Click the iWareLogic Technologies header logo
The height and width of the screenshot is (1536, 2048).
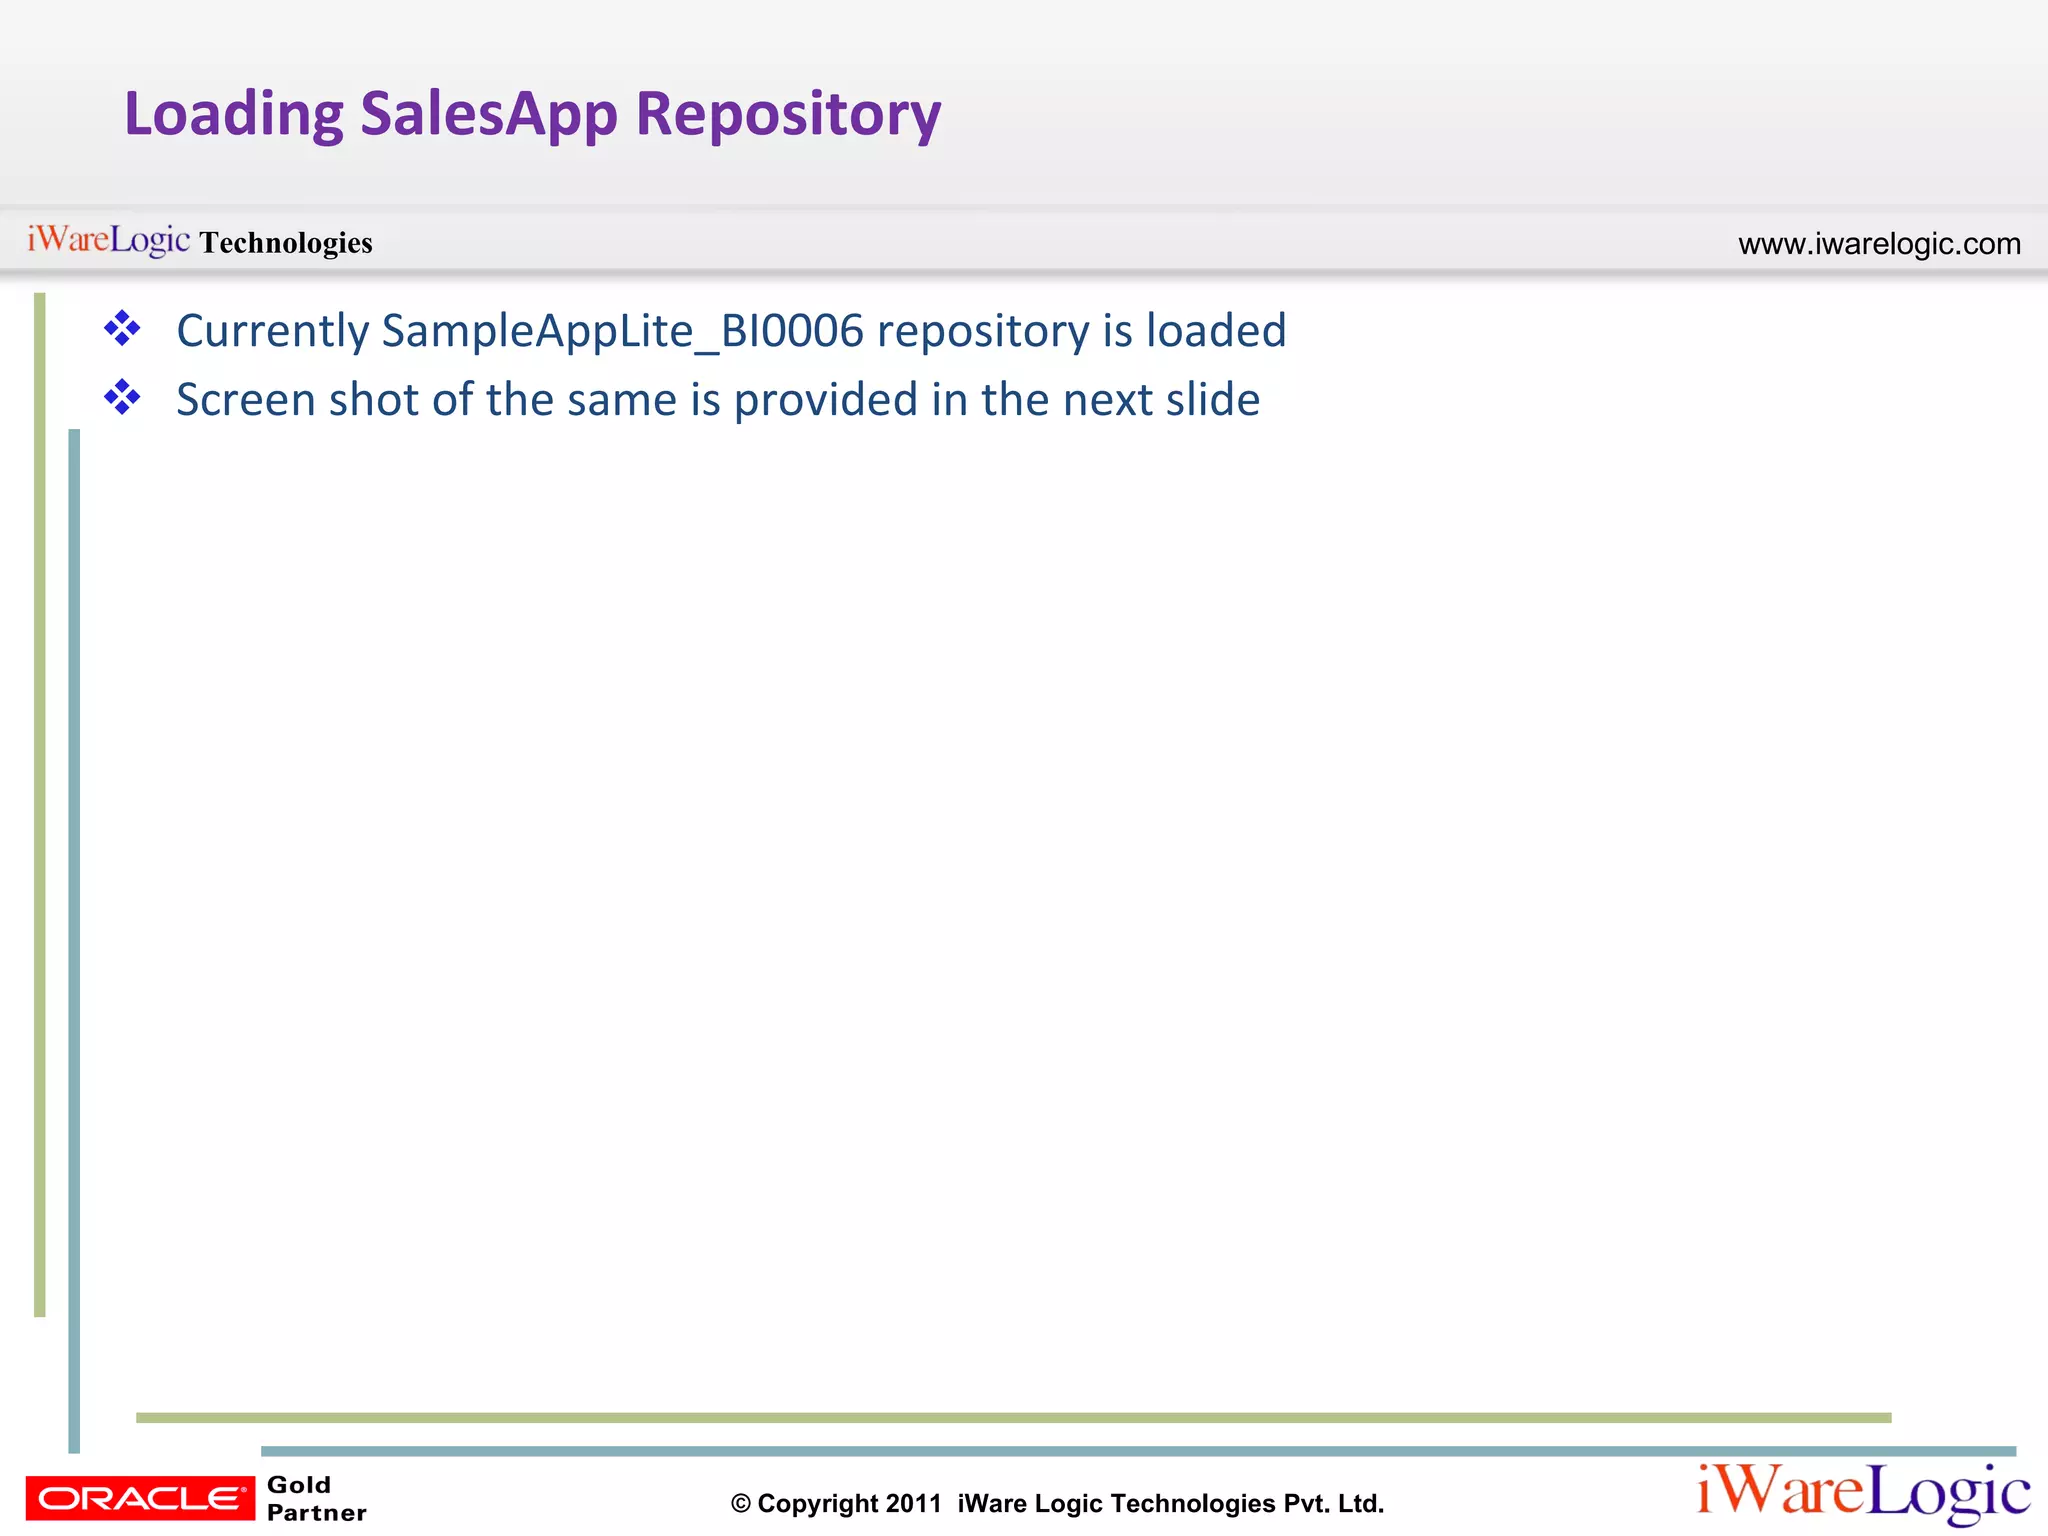(200, 241)
